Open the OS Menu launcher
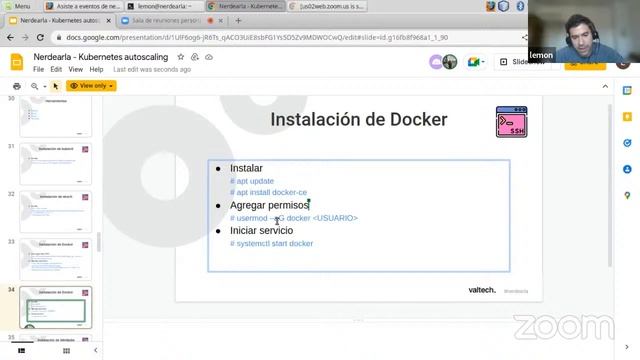This screenshot has height=360, width=640. (17, 6)
